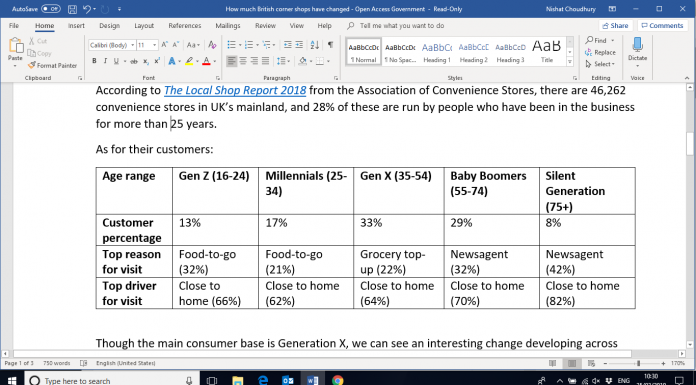Screen dimensions: 696x385
Task: Click the Format Painter tool
Action: click(x=52, y=65)
